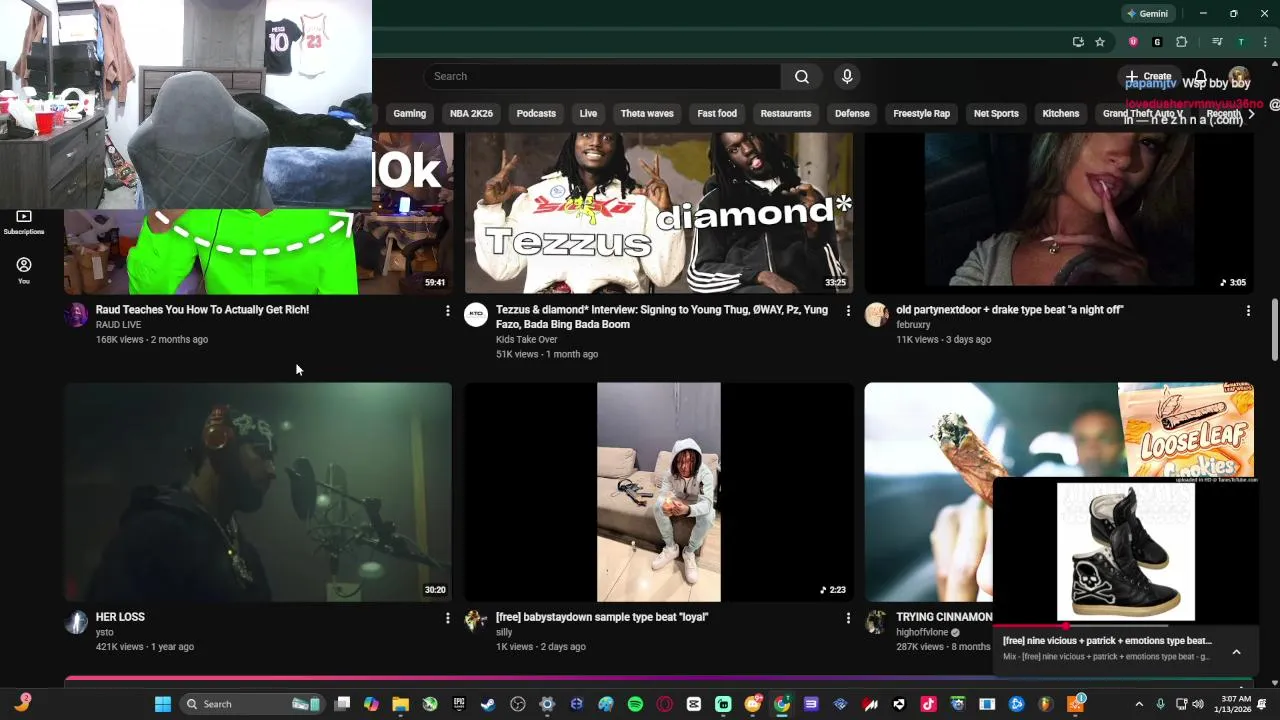Open Chrome three-dot menu
Image resolution: width=1280 pixels, height=720 pixels.
[x=1265, y=42]
